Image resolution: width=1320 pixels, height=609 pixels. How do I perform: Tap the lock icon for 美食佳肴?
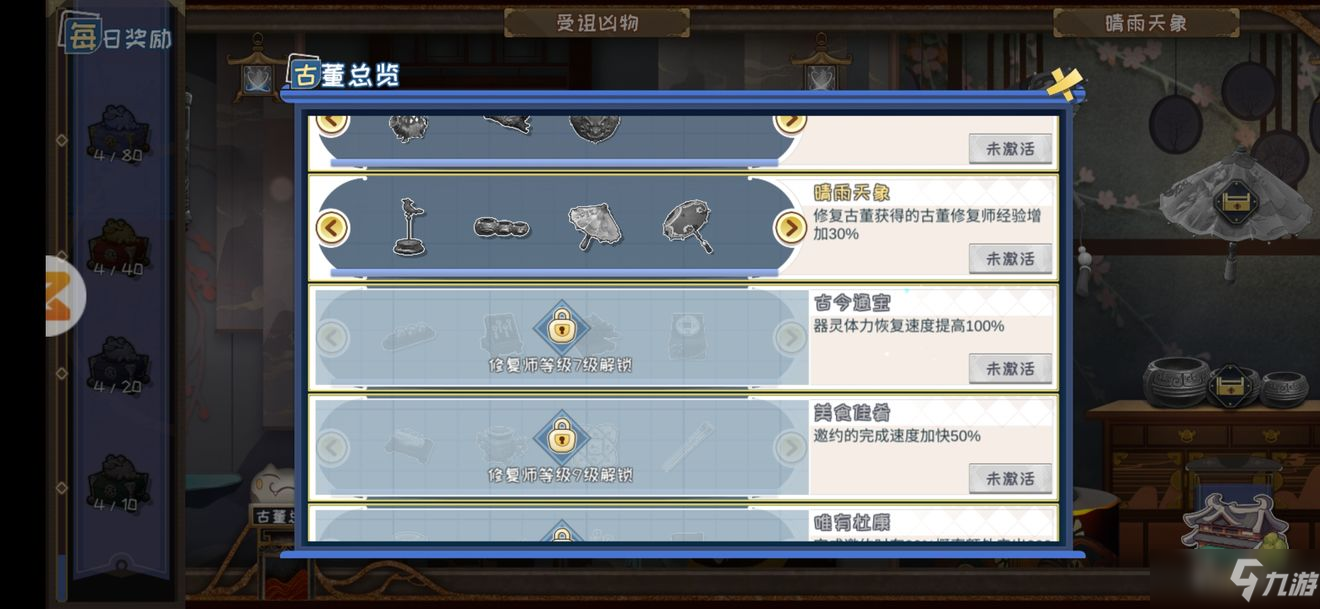point(561,436)
